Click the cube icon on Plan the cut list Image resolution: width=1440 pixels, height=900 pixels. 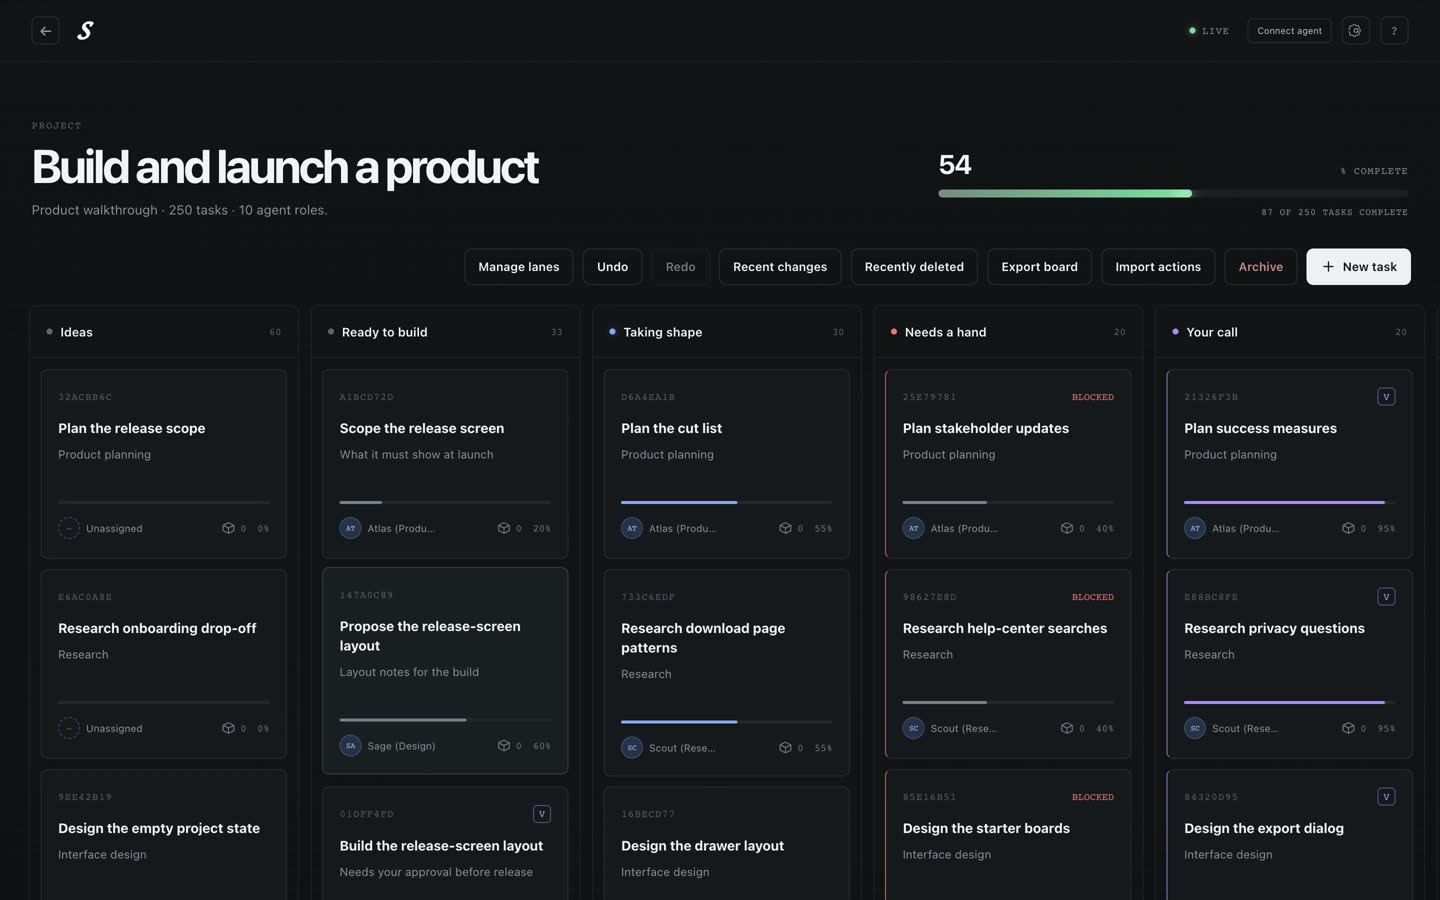785,528
